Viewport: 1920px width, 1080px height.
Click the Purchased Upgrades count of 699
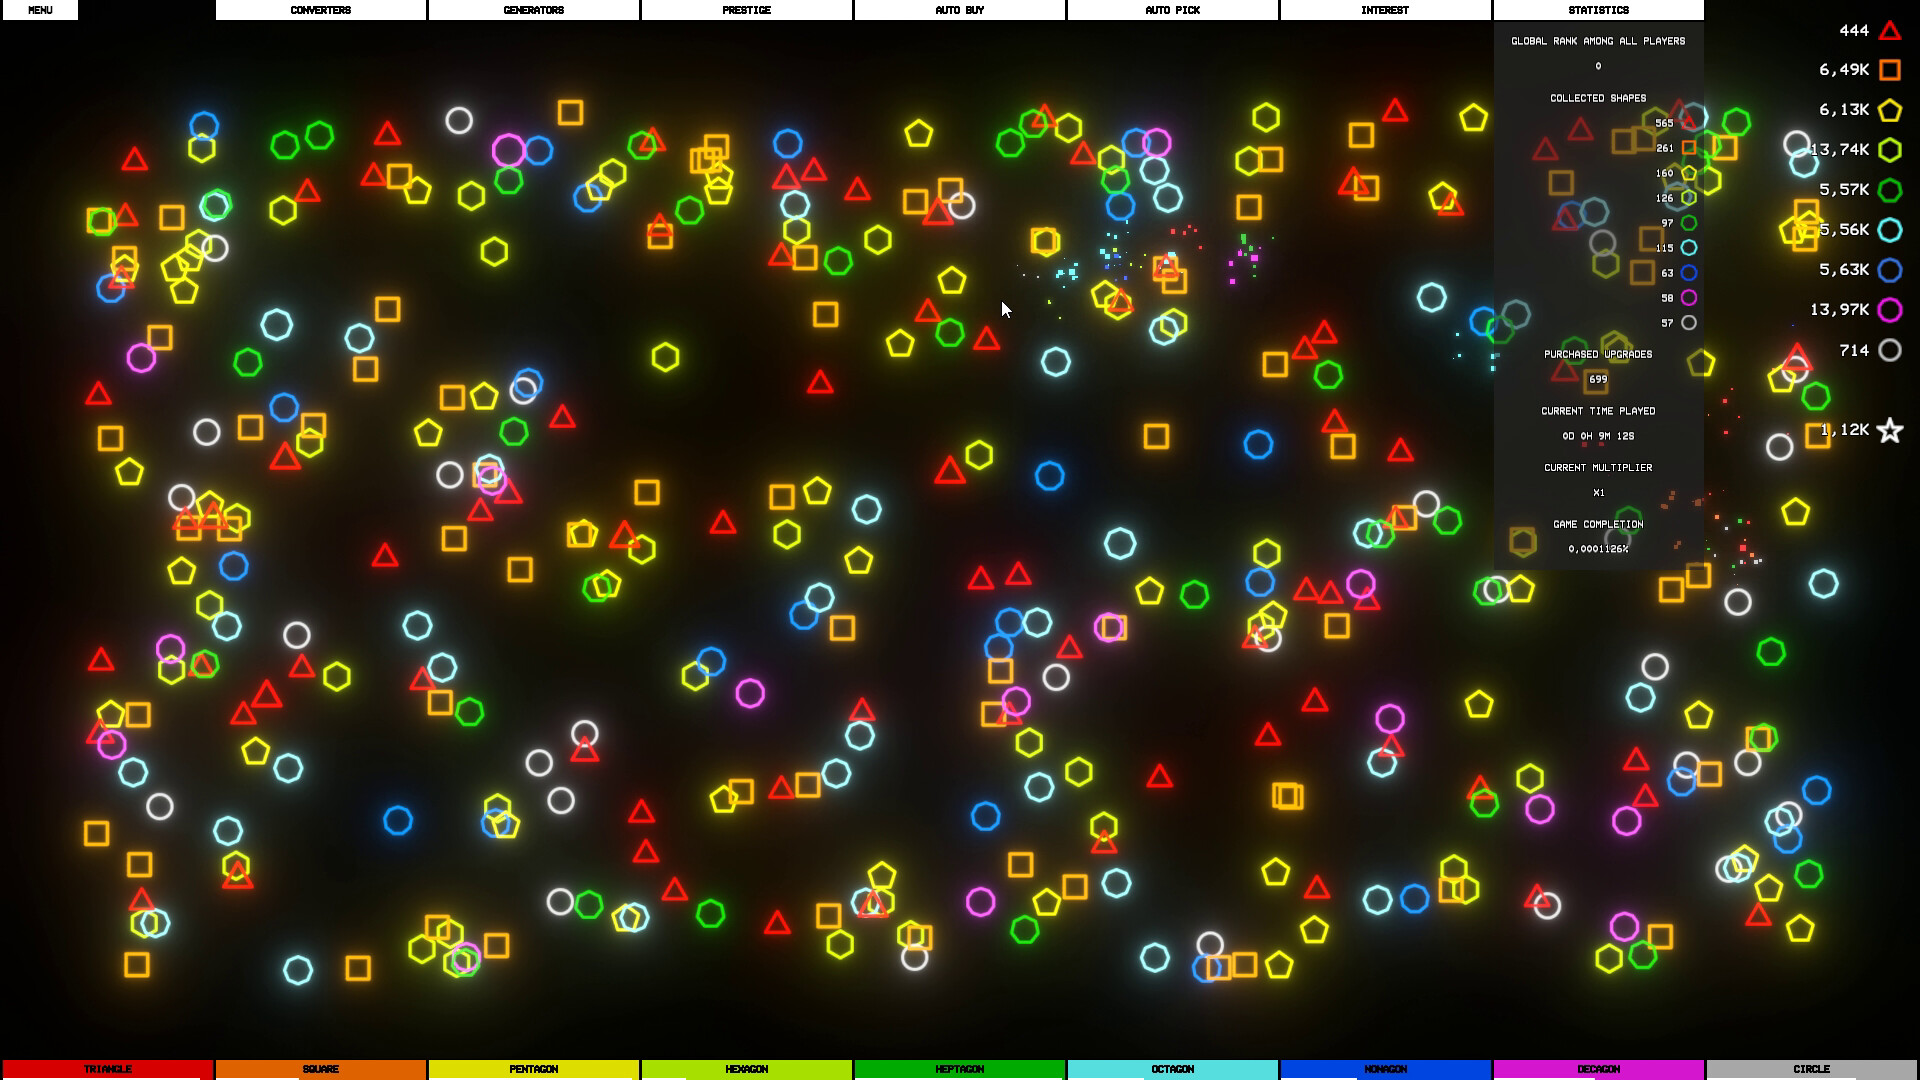click(1598, 380)
